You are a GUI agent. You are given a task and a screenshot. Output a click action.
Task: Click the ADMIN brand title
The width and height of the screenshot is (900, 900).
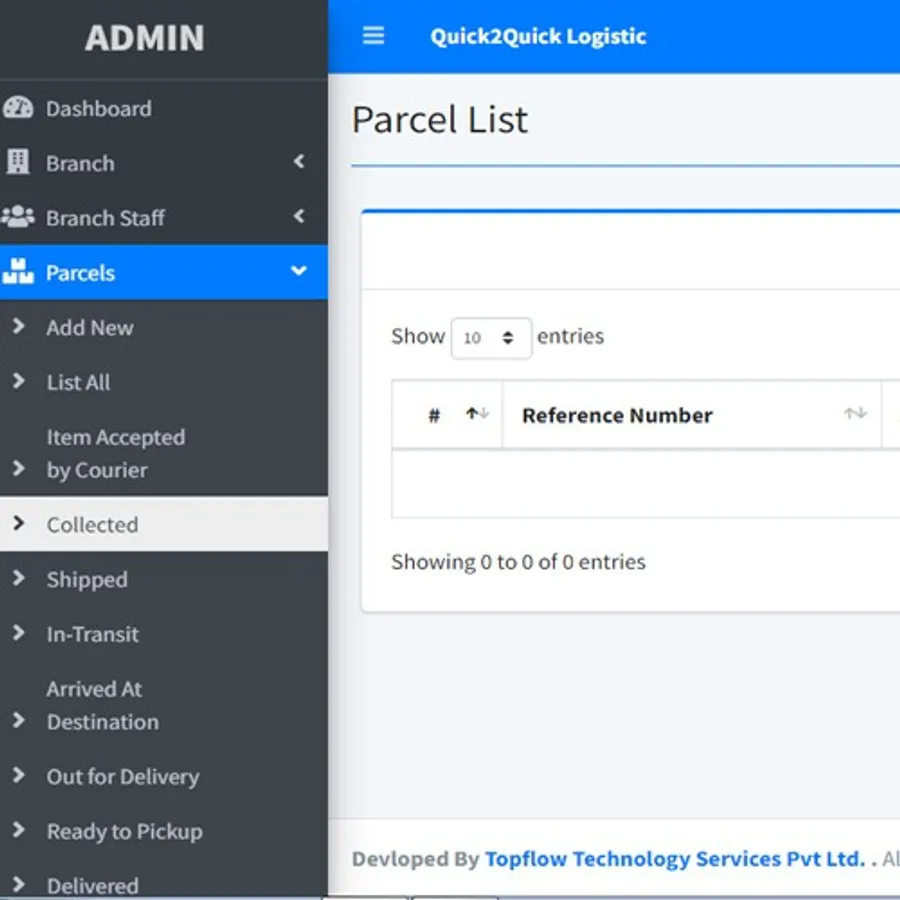click(x=145, y=38)
